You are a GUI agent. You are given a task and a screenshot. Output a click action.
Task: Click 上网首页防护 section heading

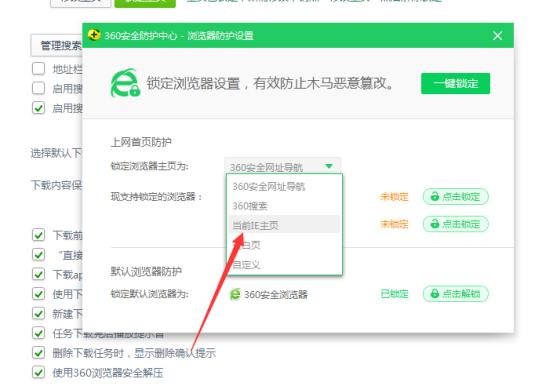point(141,142)
